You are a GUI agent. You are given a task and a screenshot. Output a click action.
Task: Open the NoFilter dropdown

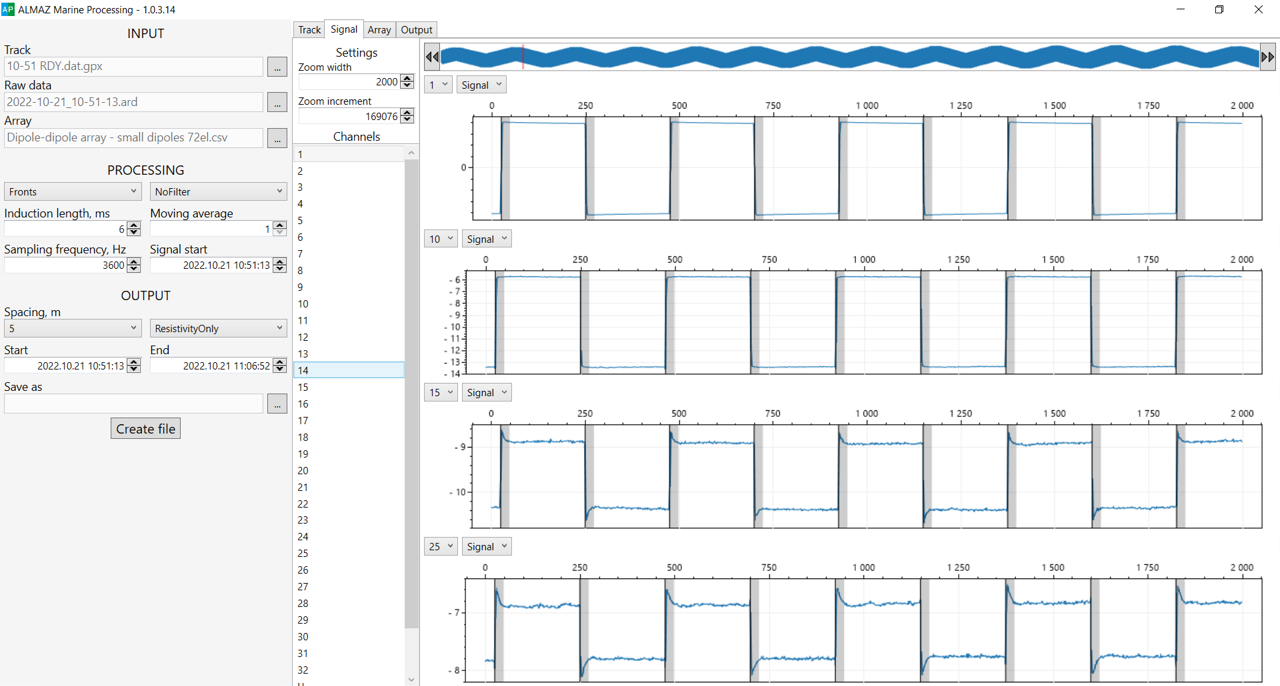click(218, 192)
